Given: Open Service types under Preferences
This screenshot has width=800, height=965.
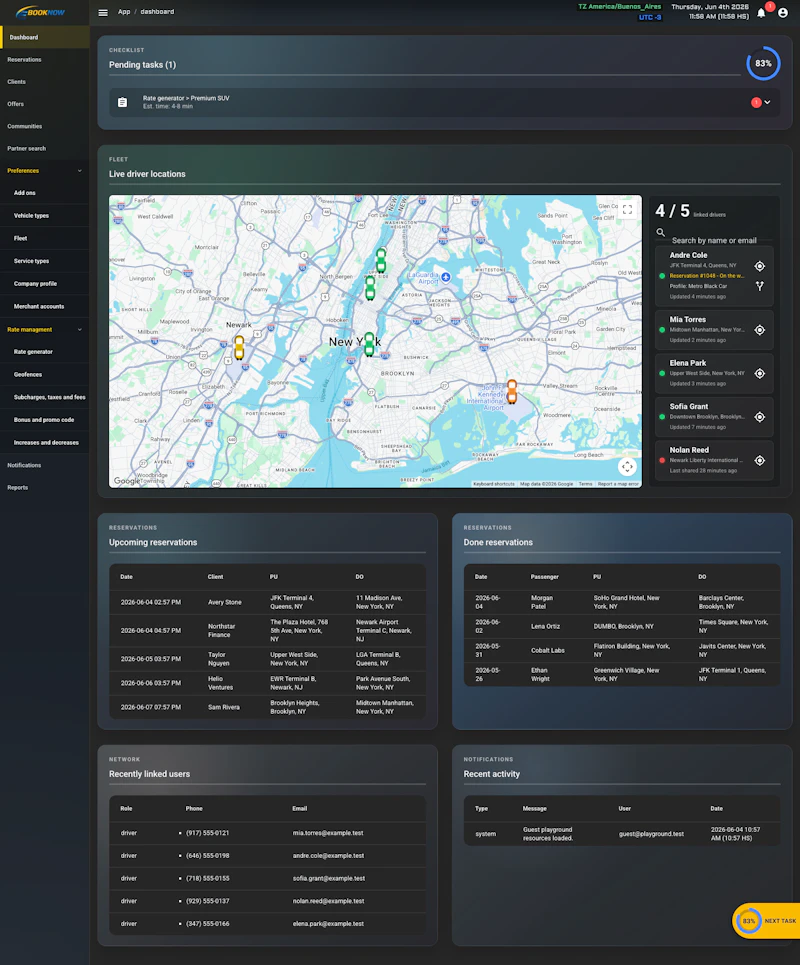Looking at the screenshot, I should click(x=44, y=261).
